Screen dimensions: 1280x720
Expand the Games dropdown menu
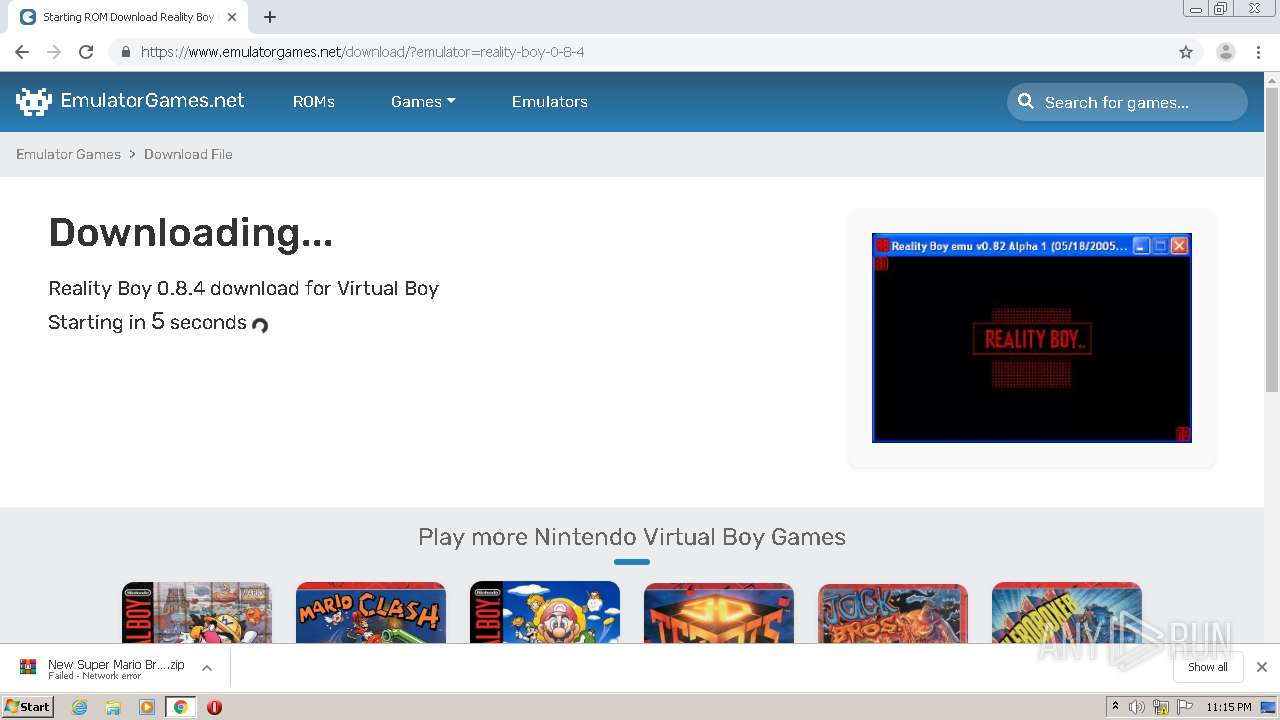[423, 102]
